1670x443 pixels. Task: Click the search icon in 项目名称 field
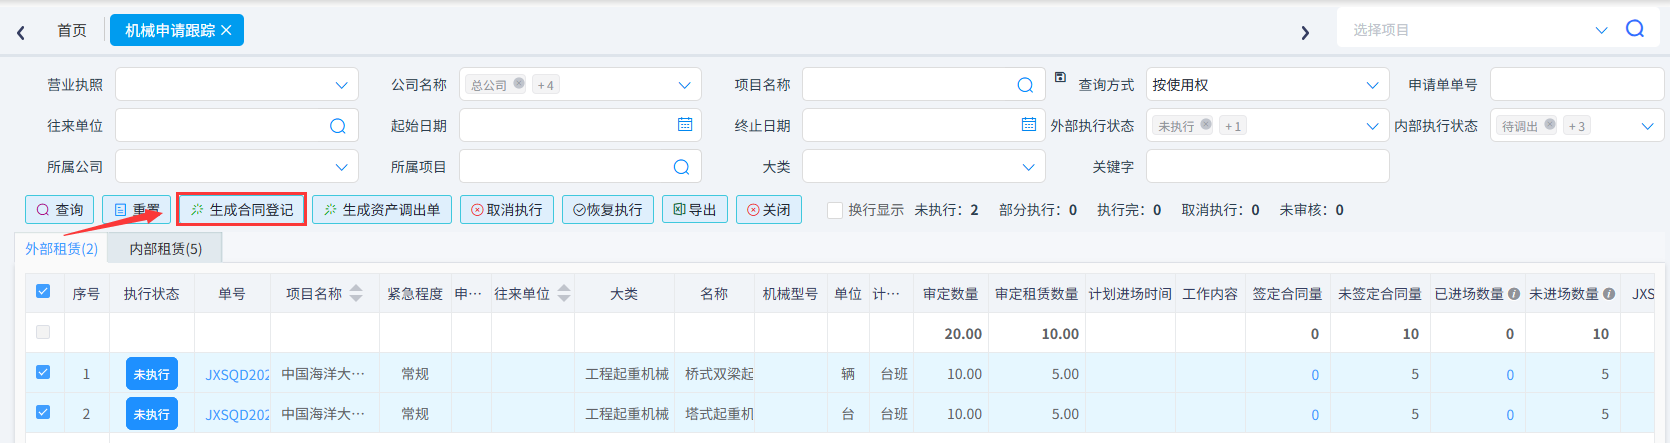(x=1025, y=85)
